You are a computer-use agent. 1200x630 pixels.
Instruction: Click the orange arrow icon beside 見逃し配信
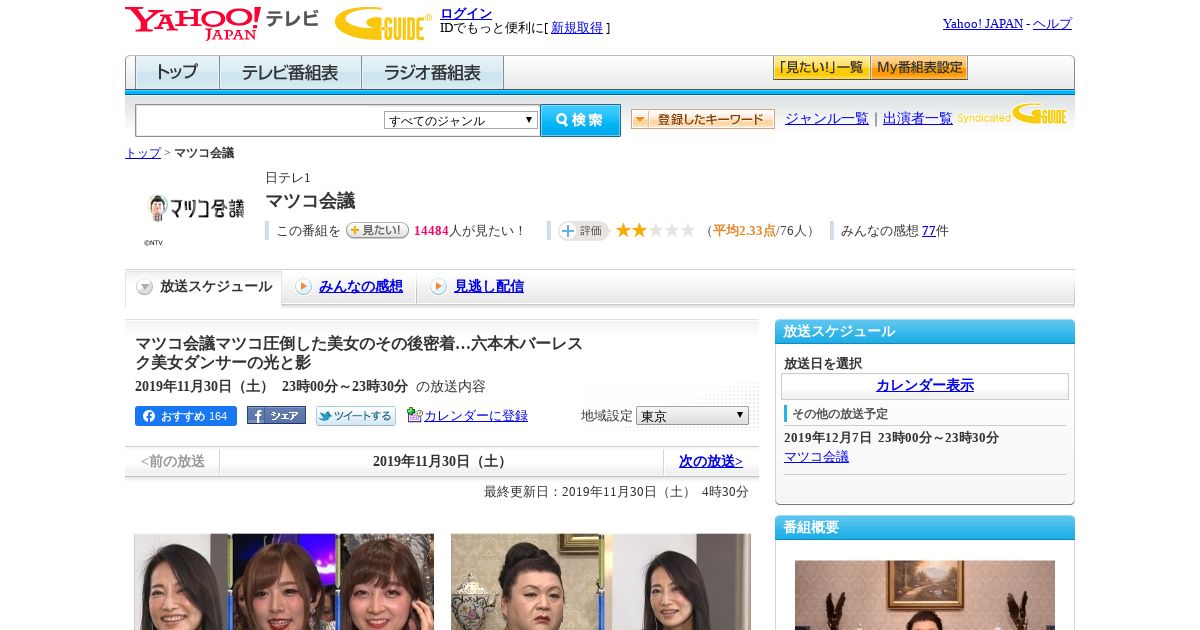click(x=438, y=287)
